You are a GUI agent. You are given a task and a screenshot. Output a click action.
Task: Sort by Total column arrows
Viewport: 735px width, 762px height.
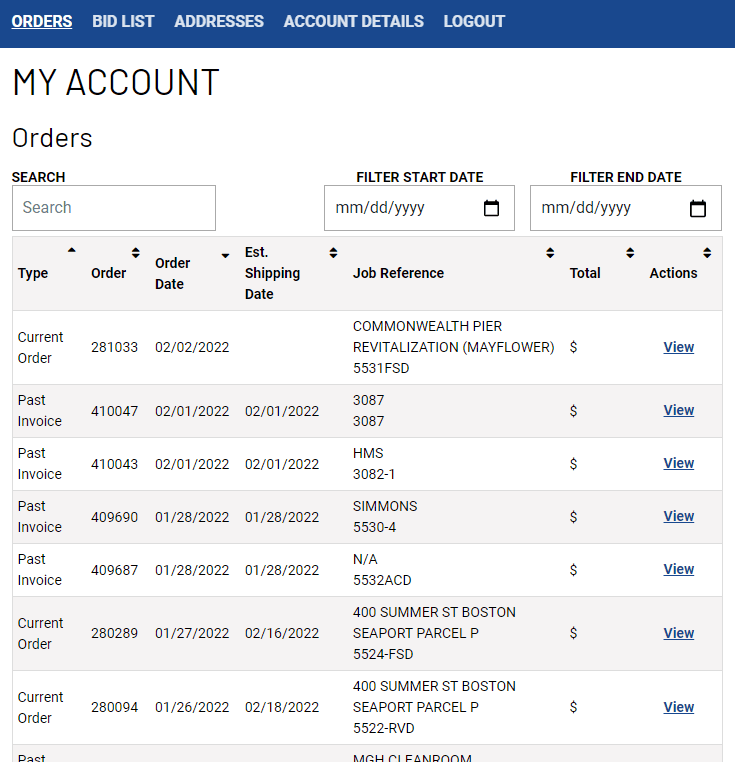point(630,253)
